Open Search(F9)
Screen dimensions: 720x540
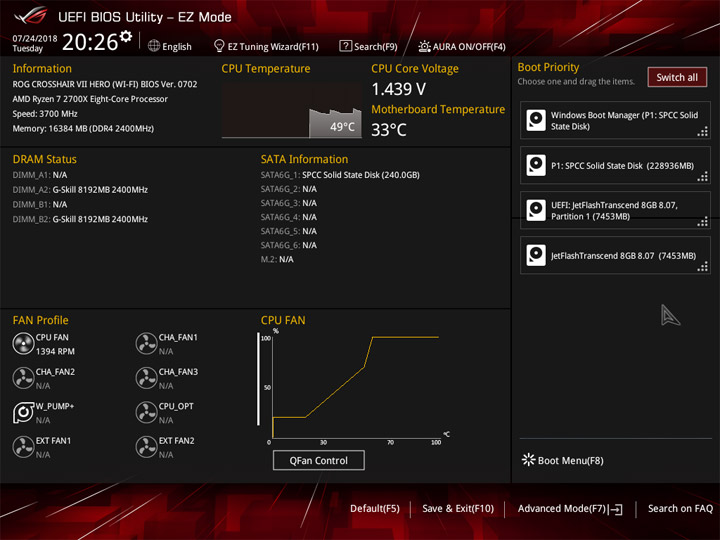point(368,46)
